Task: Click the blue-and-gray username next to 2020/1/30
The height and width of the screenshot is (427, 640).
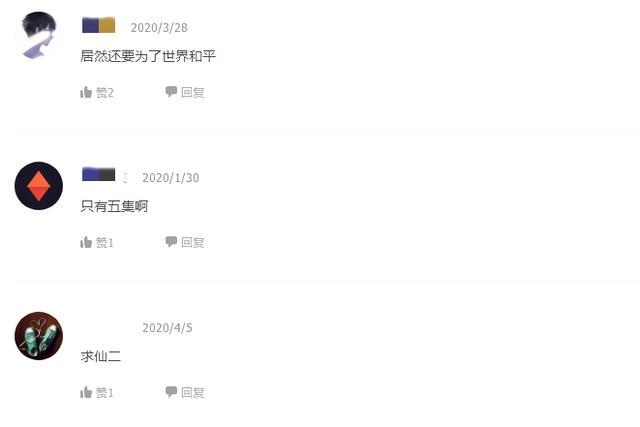Action: (x=98, y=174)
